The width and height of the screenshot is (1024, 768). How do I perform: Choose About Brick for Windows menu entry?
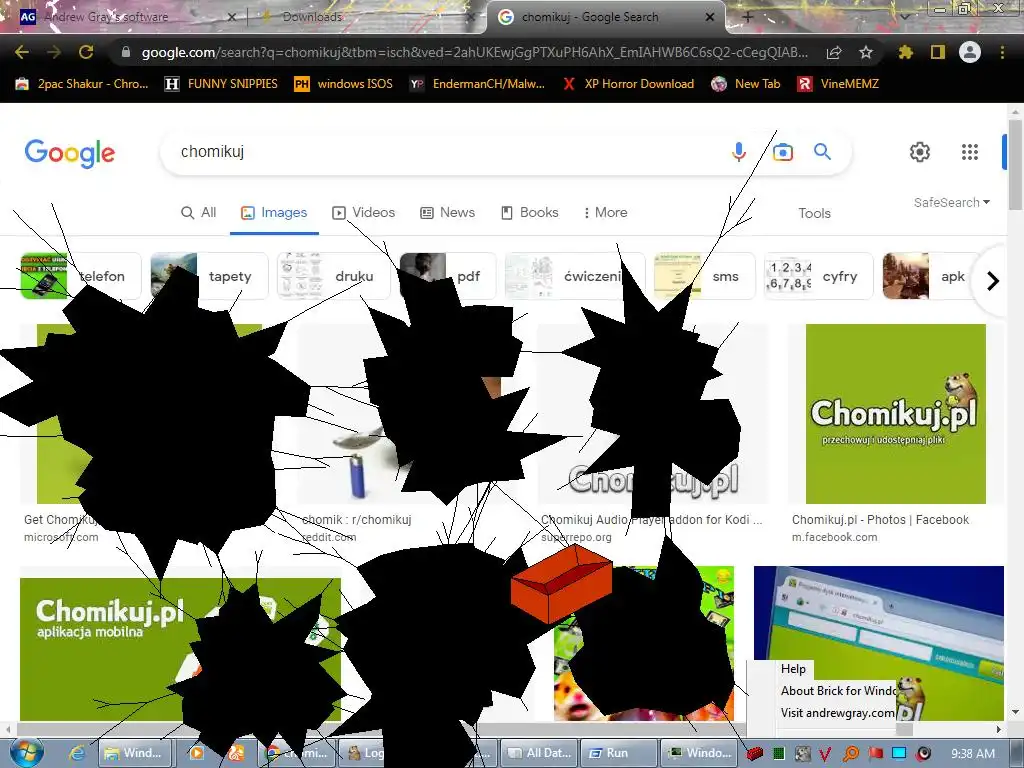point(839,691)
